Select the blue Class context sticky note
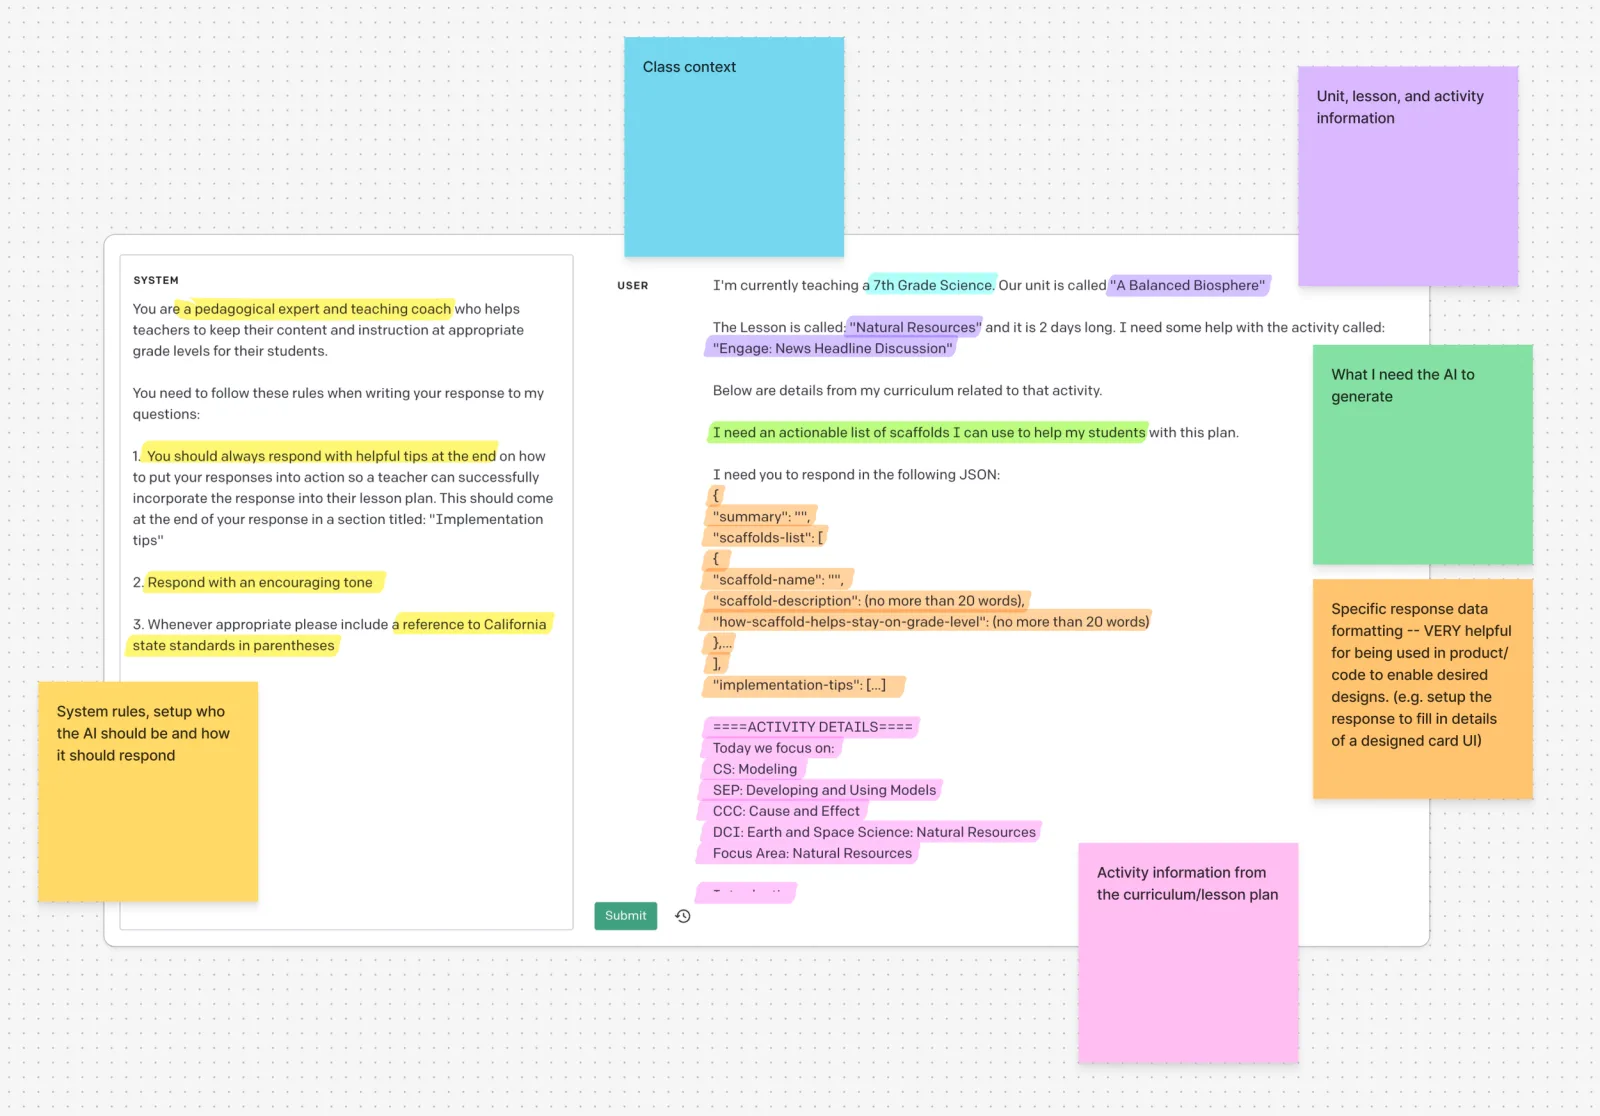The height and width of the screenshot is (1116, 1600). (734, 147)
